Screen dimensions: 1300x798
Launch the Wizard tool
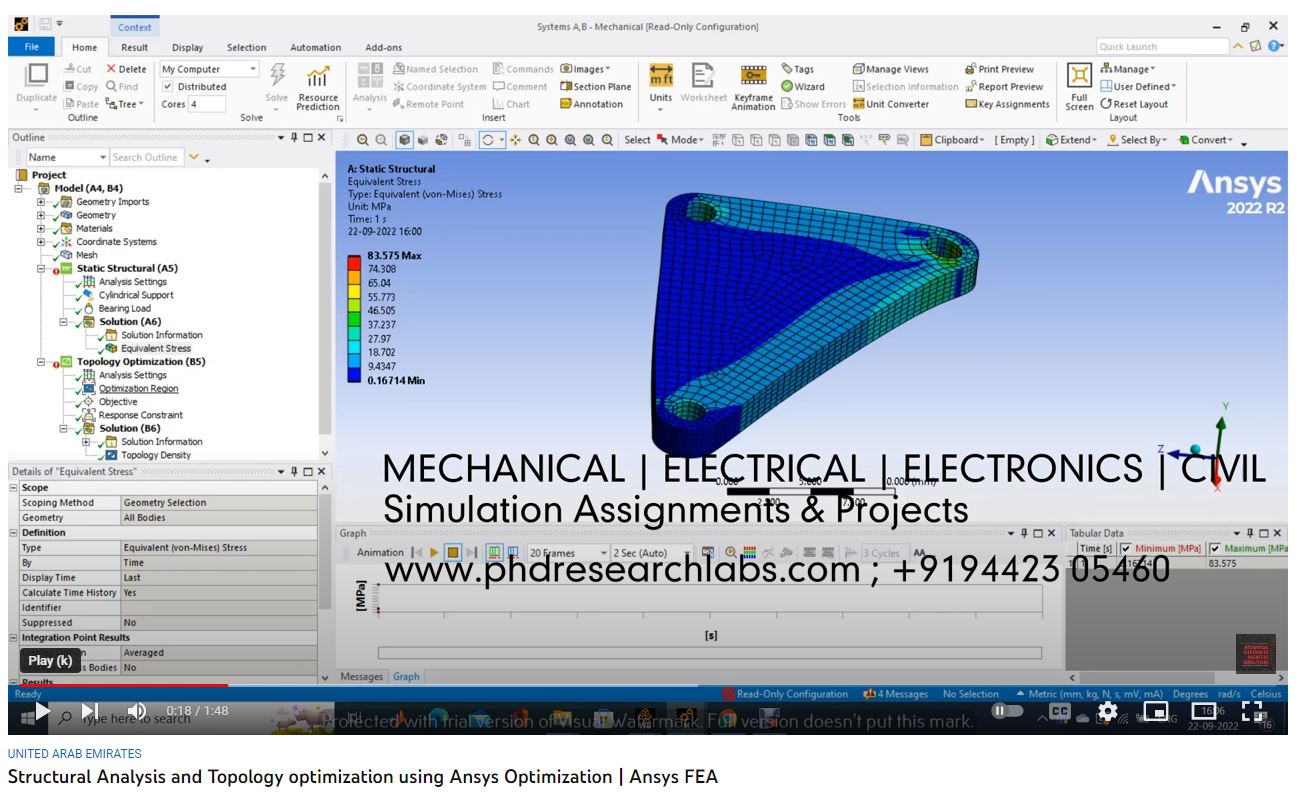[x=803, y=87]
